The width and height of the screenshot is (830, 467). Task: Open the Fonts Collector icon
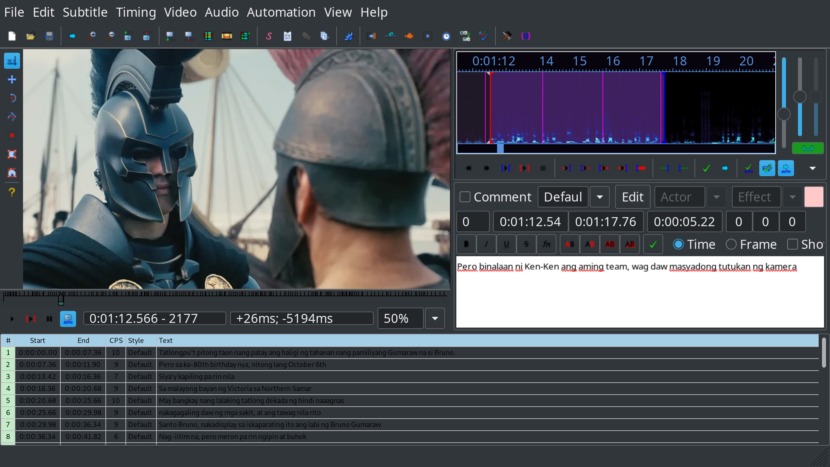[x=324, y=36]
